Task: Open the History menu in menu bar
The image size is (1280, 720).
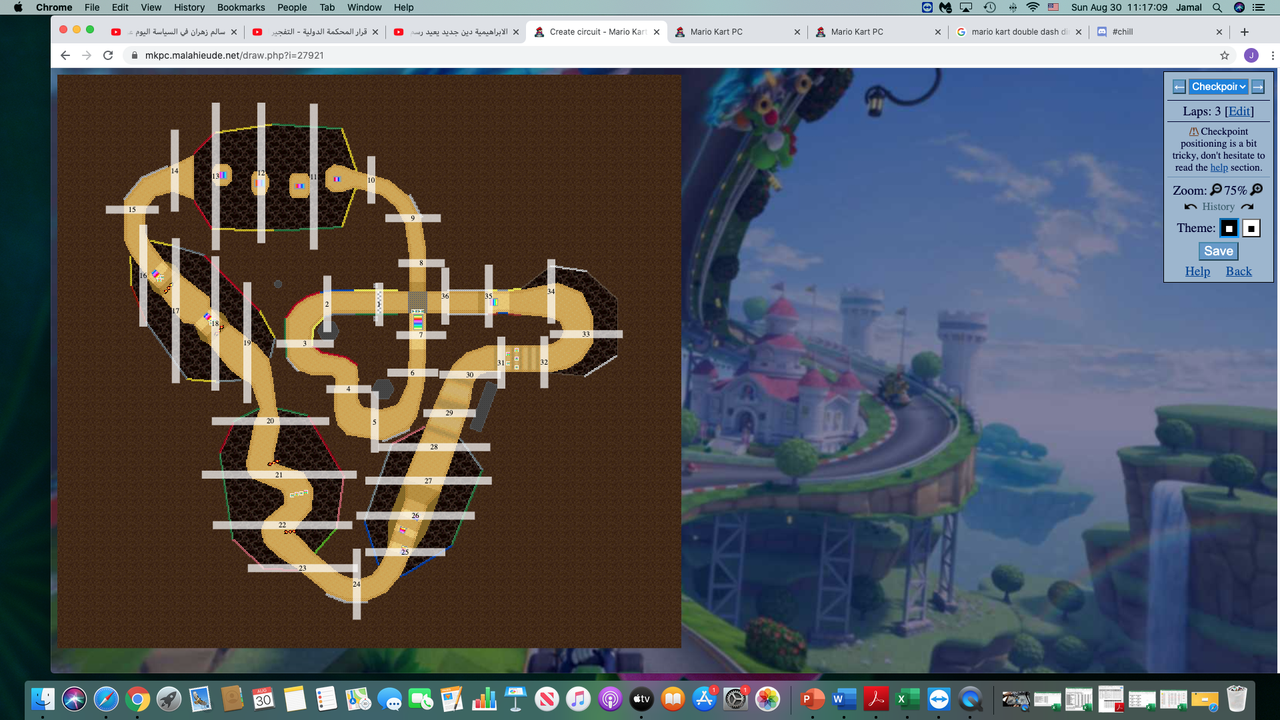Action: (x=189, y=7)
